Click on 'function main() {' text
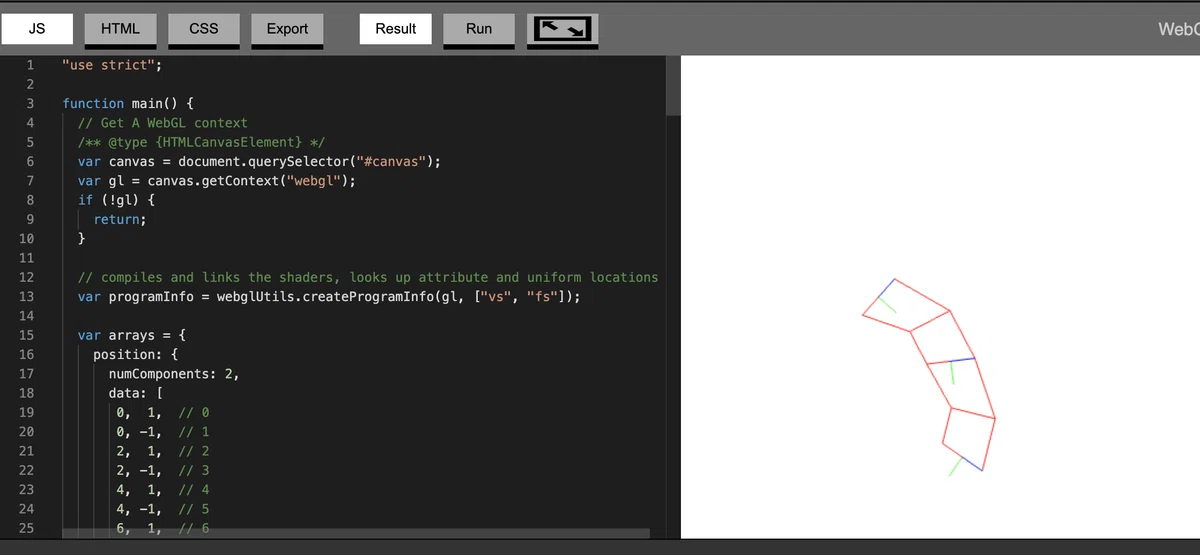The image size is (1200, 555). point(128,103)
